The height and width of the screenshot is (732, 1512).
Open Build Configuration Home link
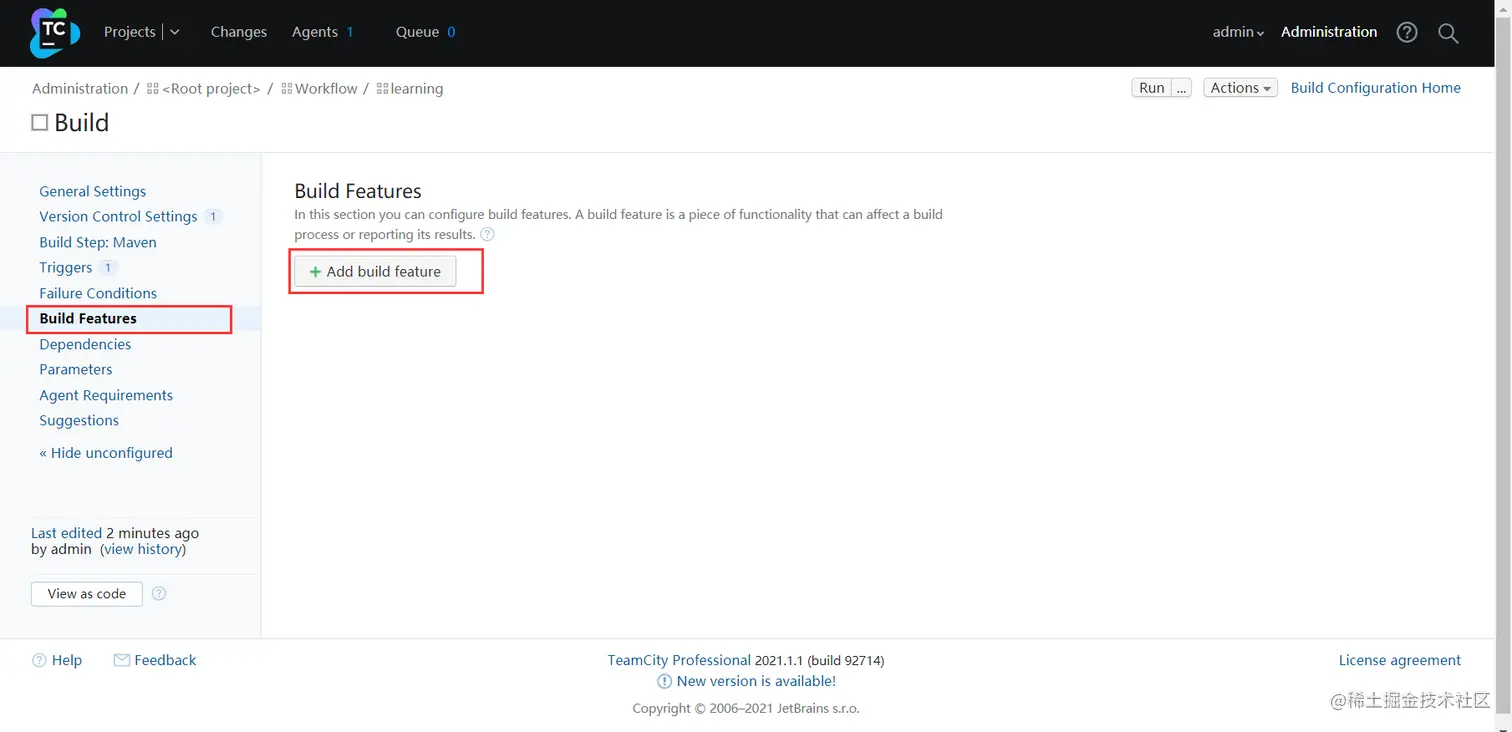(1376, 88)
